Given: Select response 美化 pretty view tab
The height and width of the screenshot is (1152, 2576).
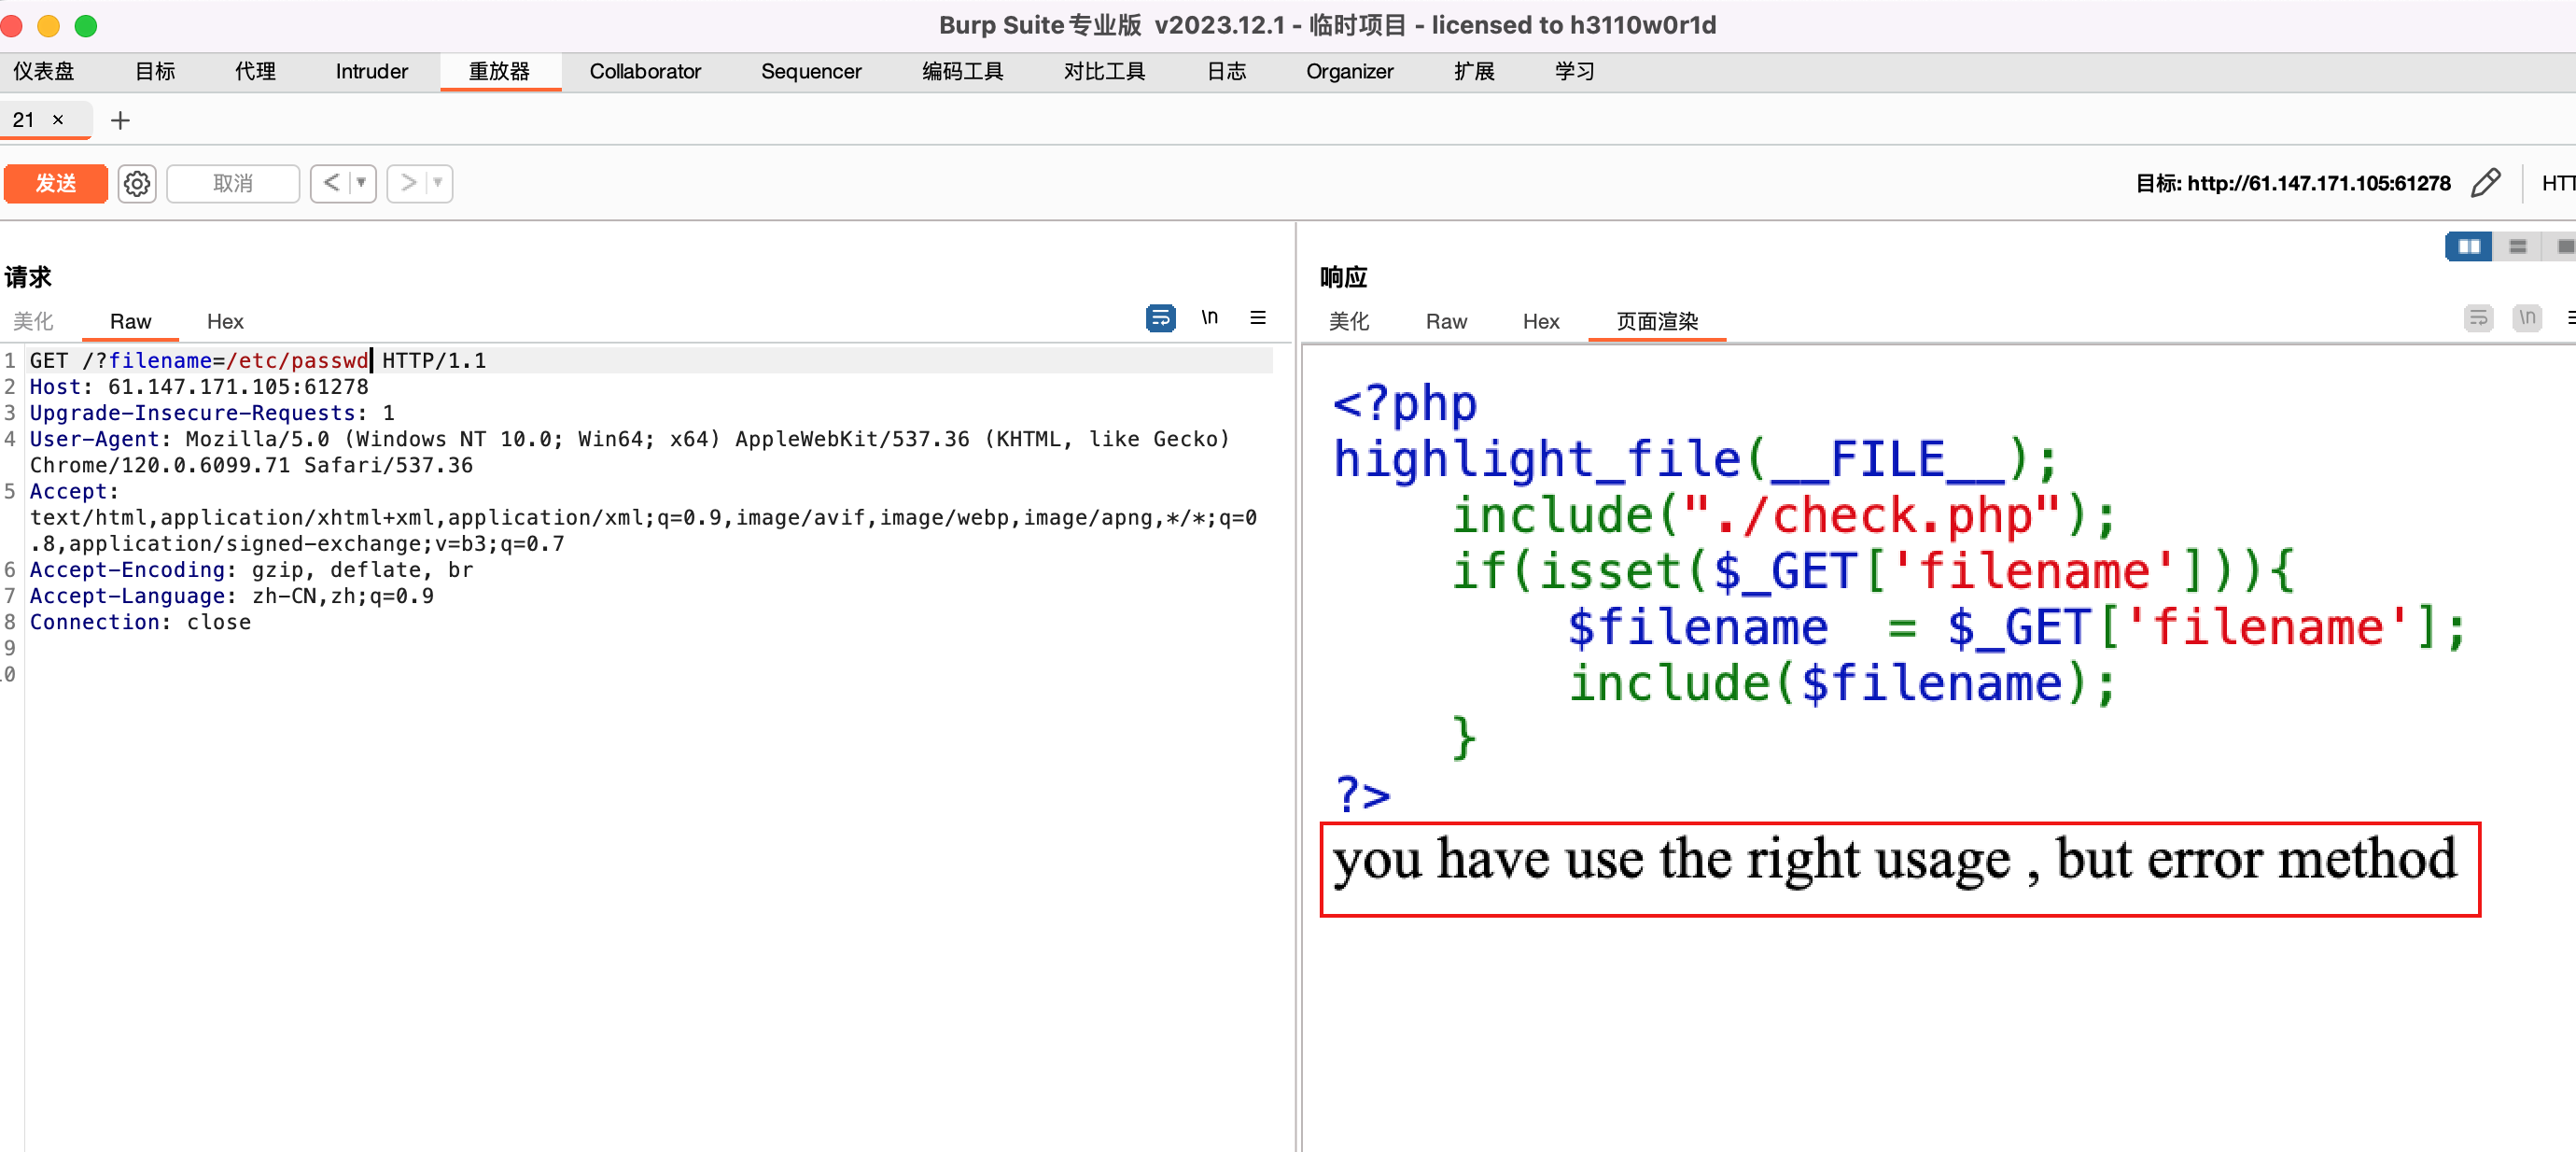Looking at the screenshot, I should point(1349,321).
